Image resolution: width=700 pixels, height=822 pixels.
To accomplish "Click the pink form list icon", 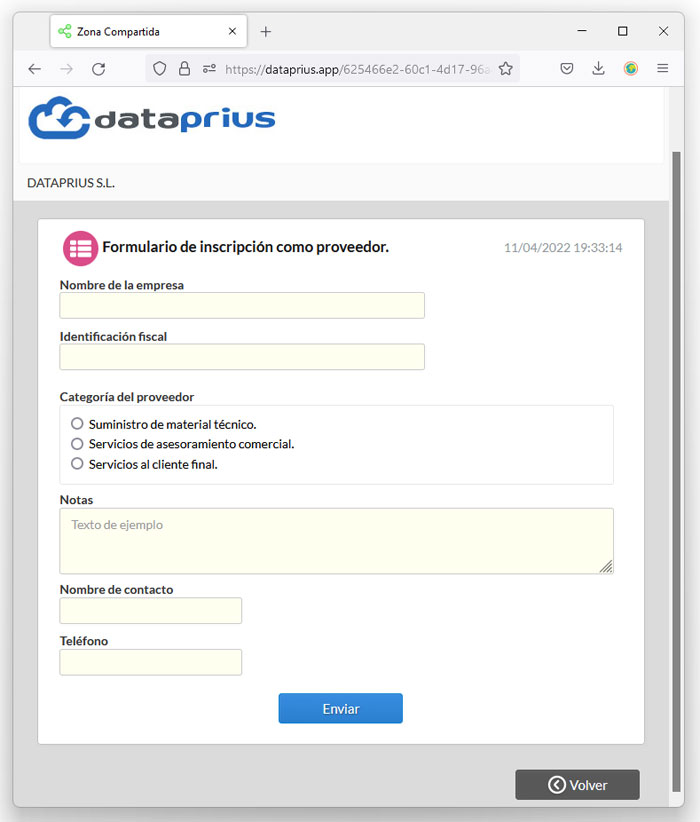I will 80,248.
